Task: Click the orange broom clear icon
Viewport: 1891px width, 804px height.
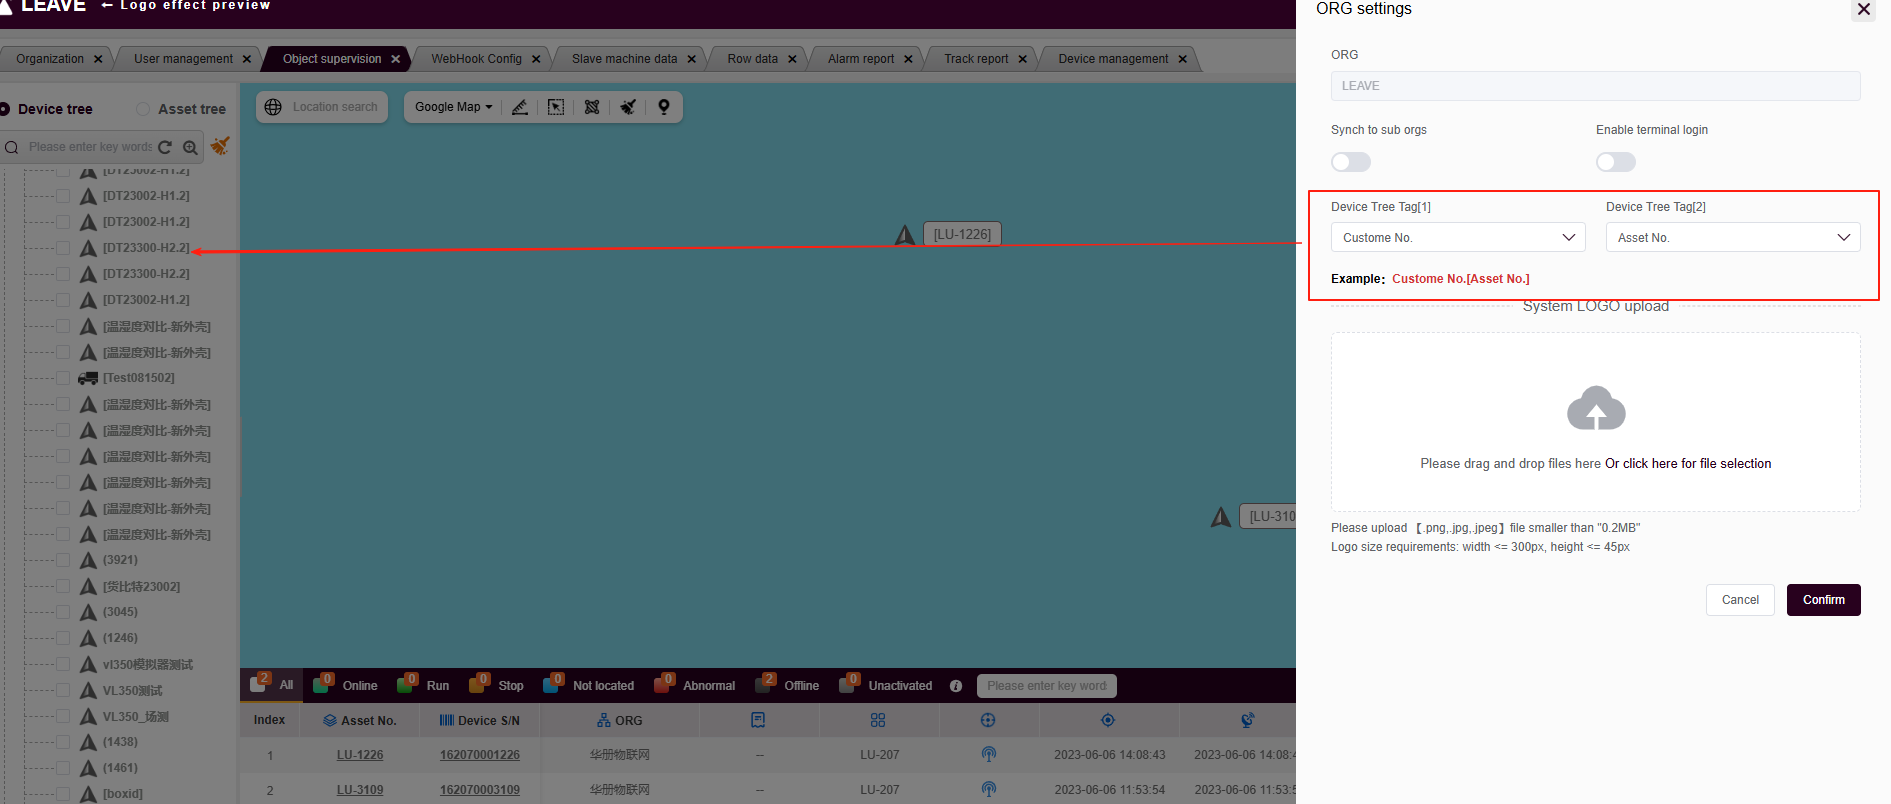Action: pyautogui.click(x=220, y=146)
